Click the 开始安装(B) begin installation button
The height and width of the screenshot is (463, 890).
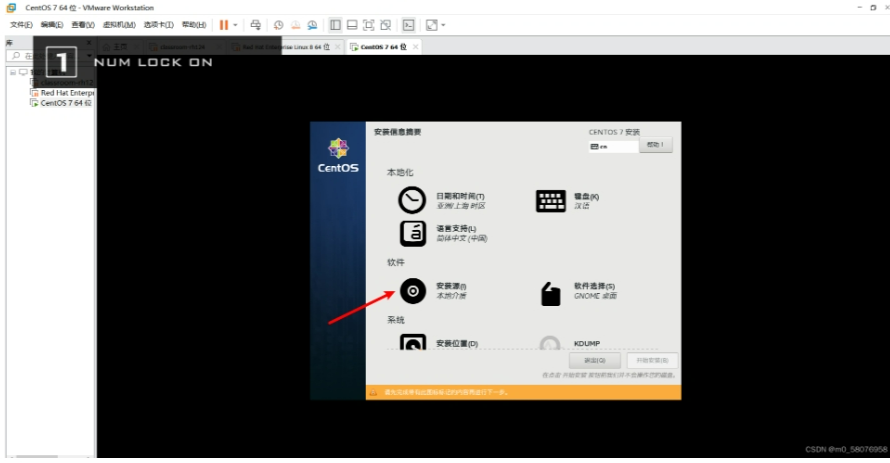(652, 360)
